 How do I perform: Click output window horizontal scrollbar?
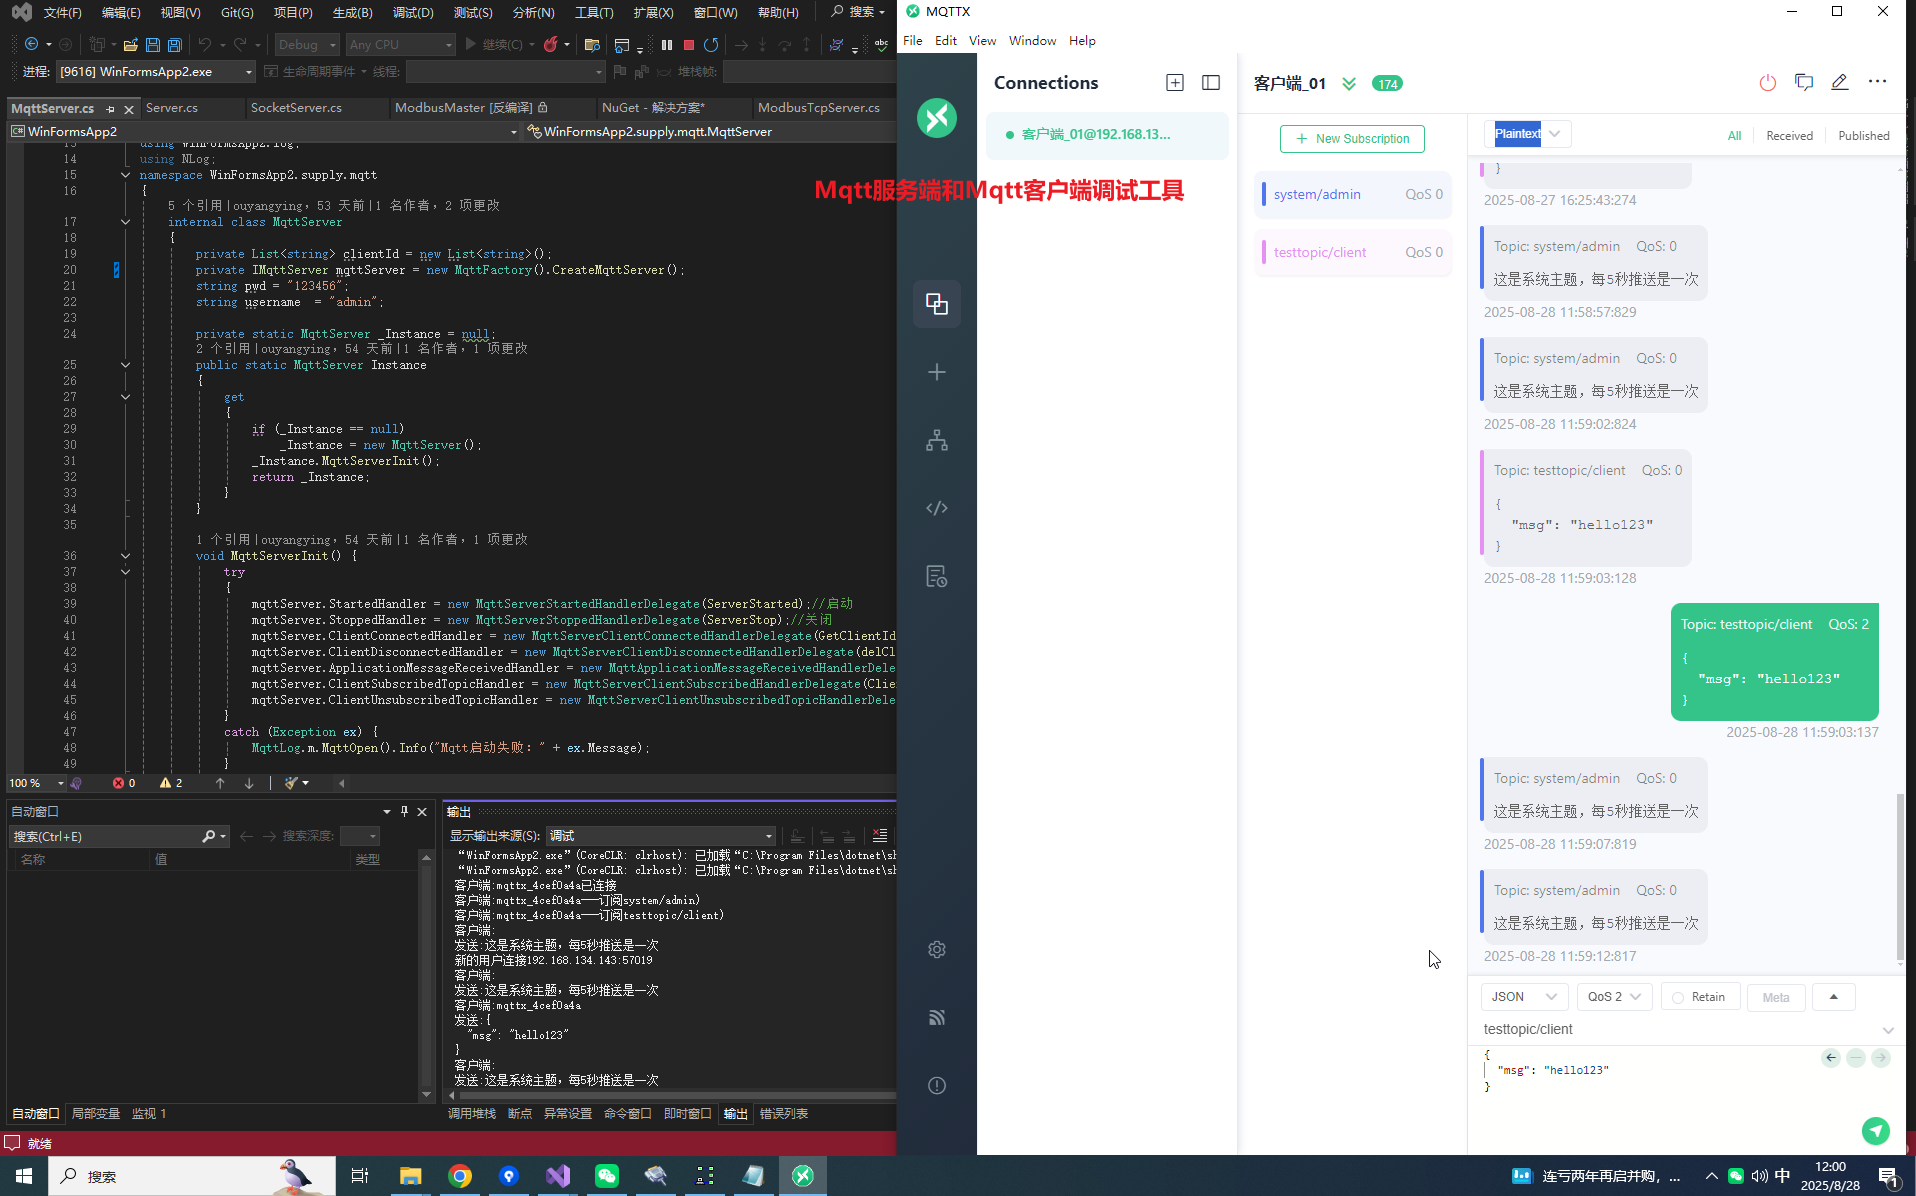point(676,1095)
